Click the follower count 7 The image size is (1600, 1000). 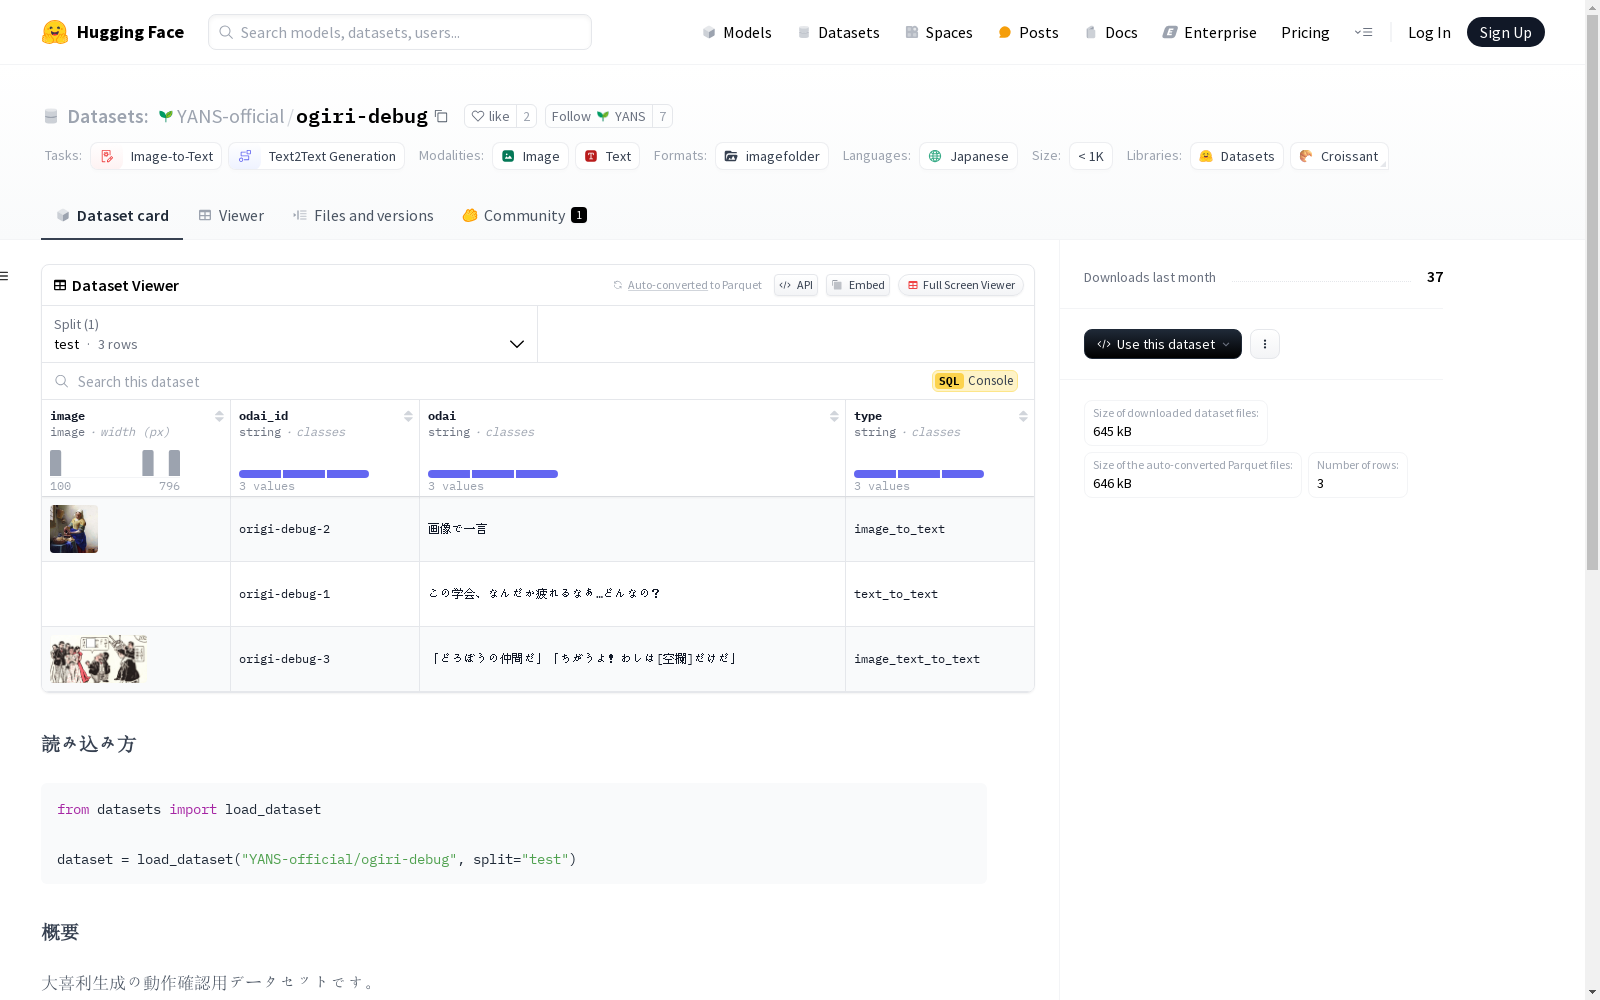(662, 116)
